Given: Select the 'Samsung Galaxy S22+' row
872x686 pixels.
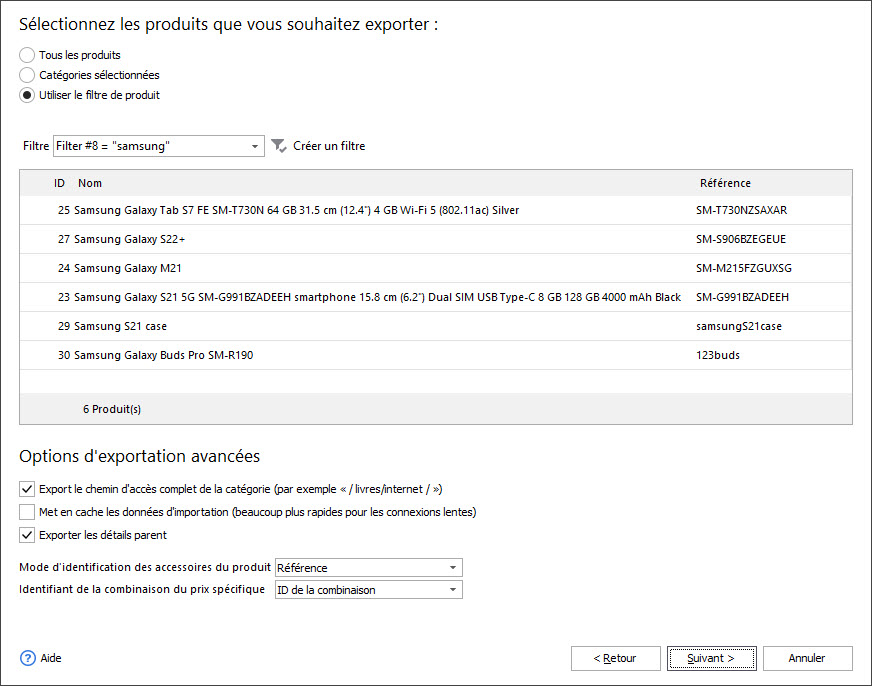Looking at the screenshot, I should click(x=435, y=239).
